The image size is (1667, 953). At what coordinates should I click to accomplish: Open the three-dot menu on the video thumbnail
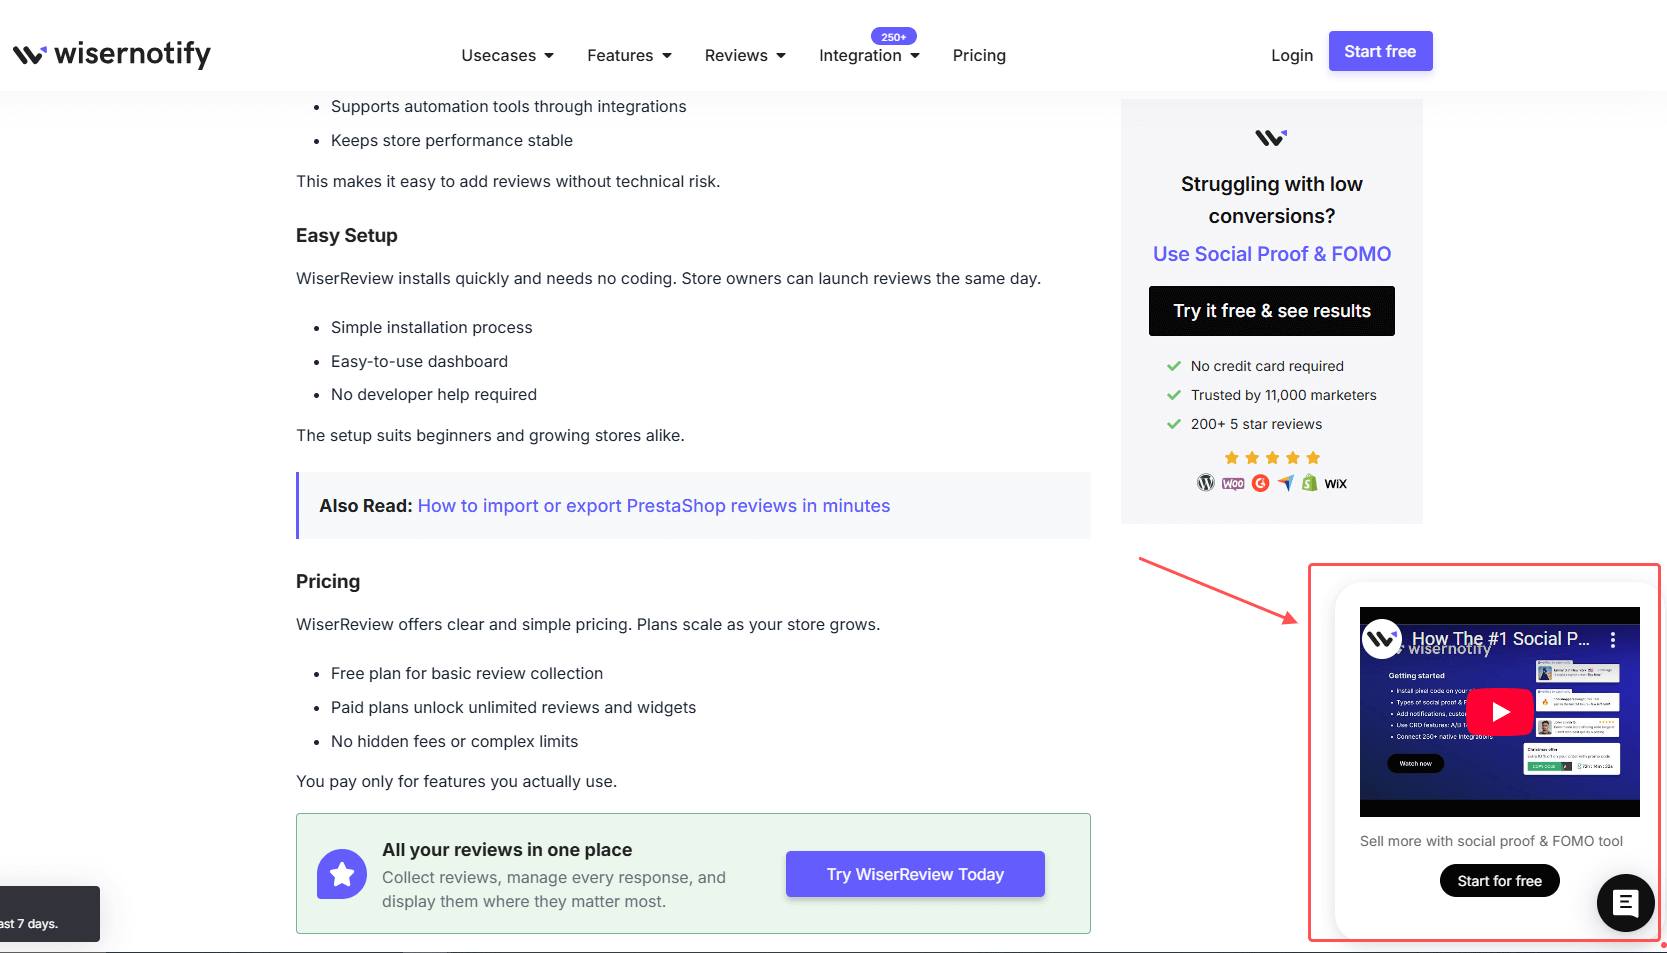1613,639
